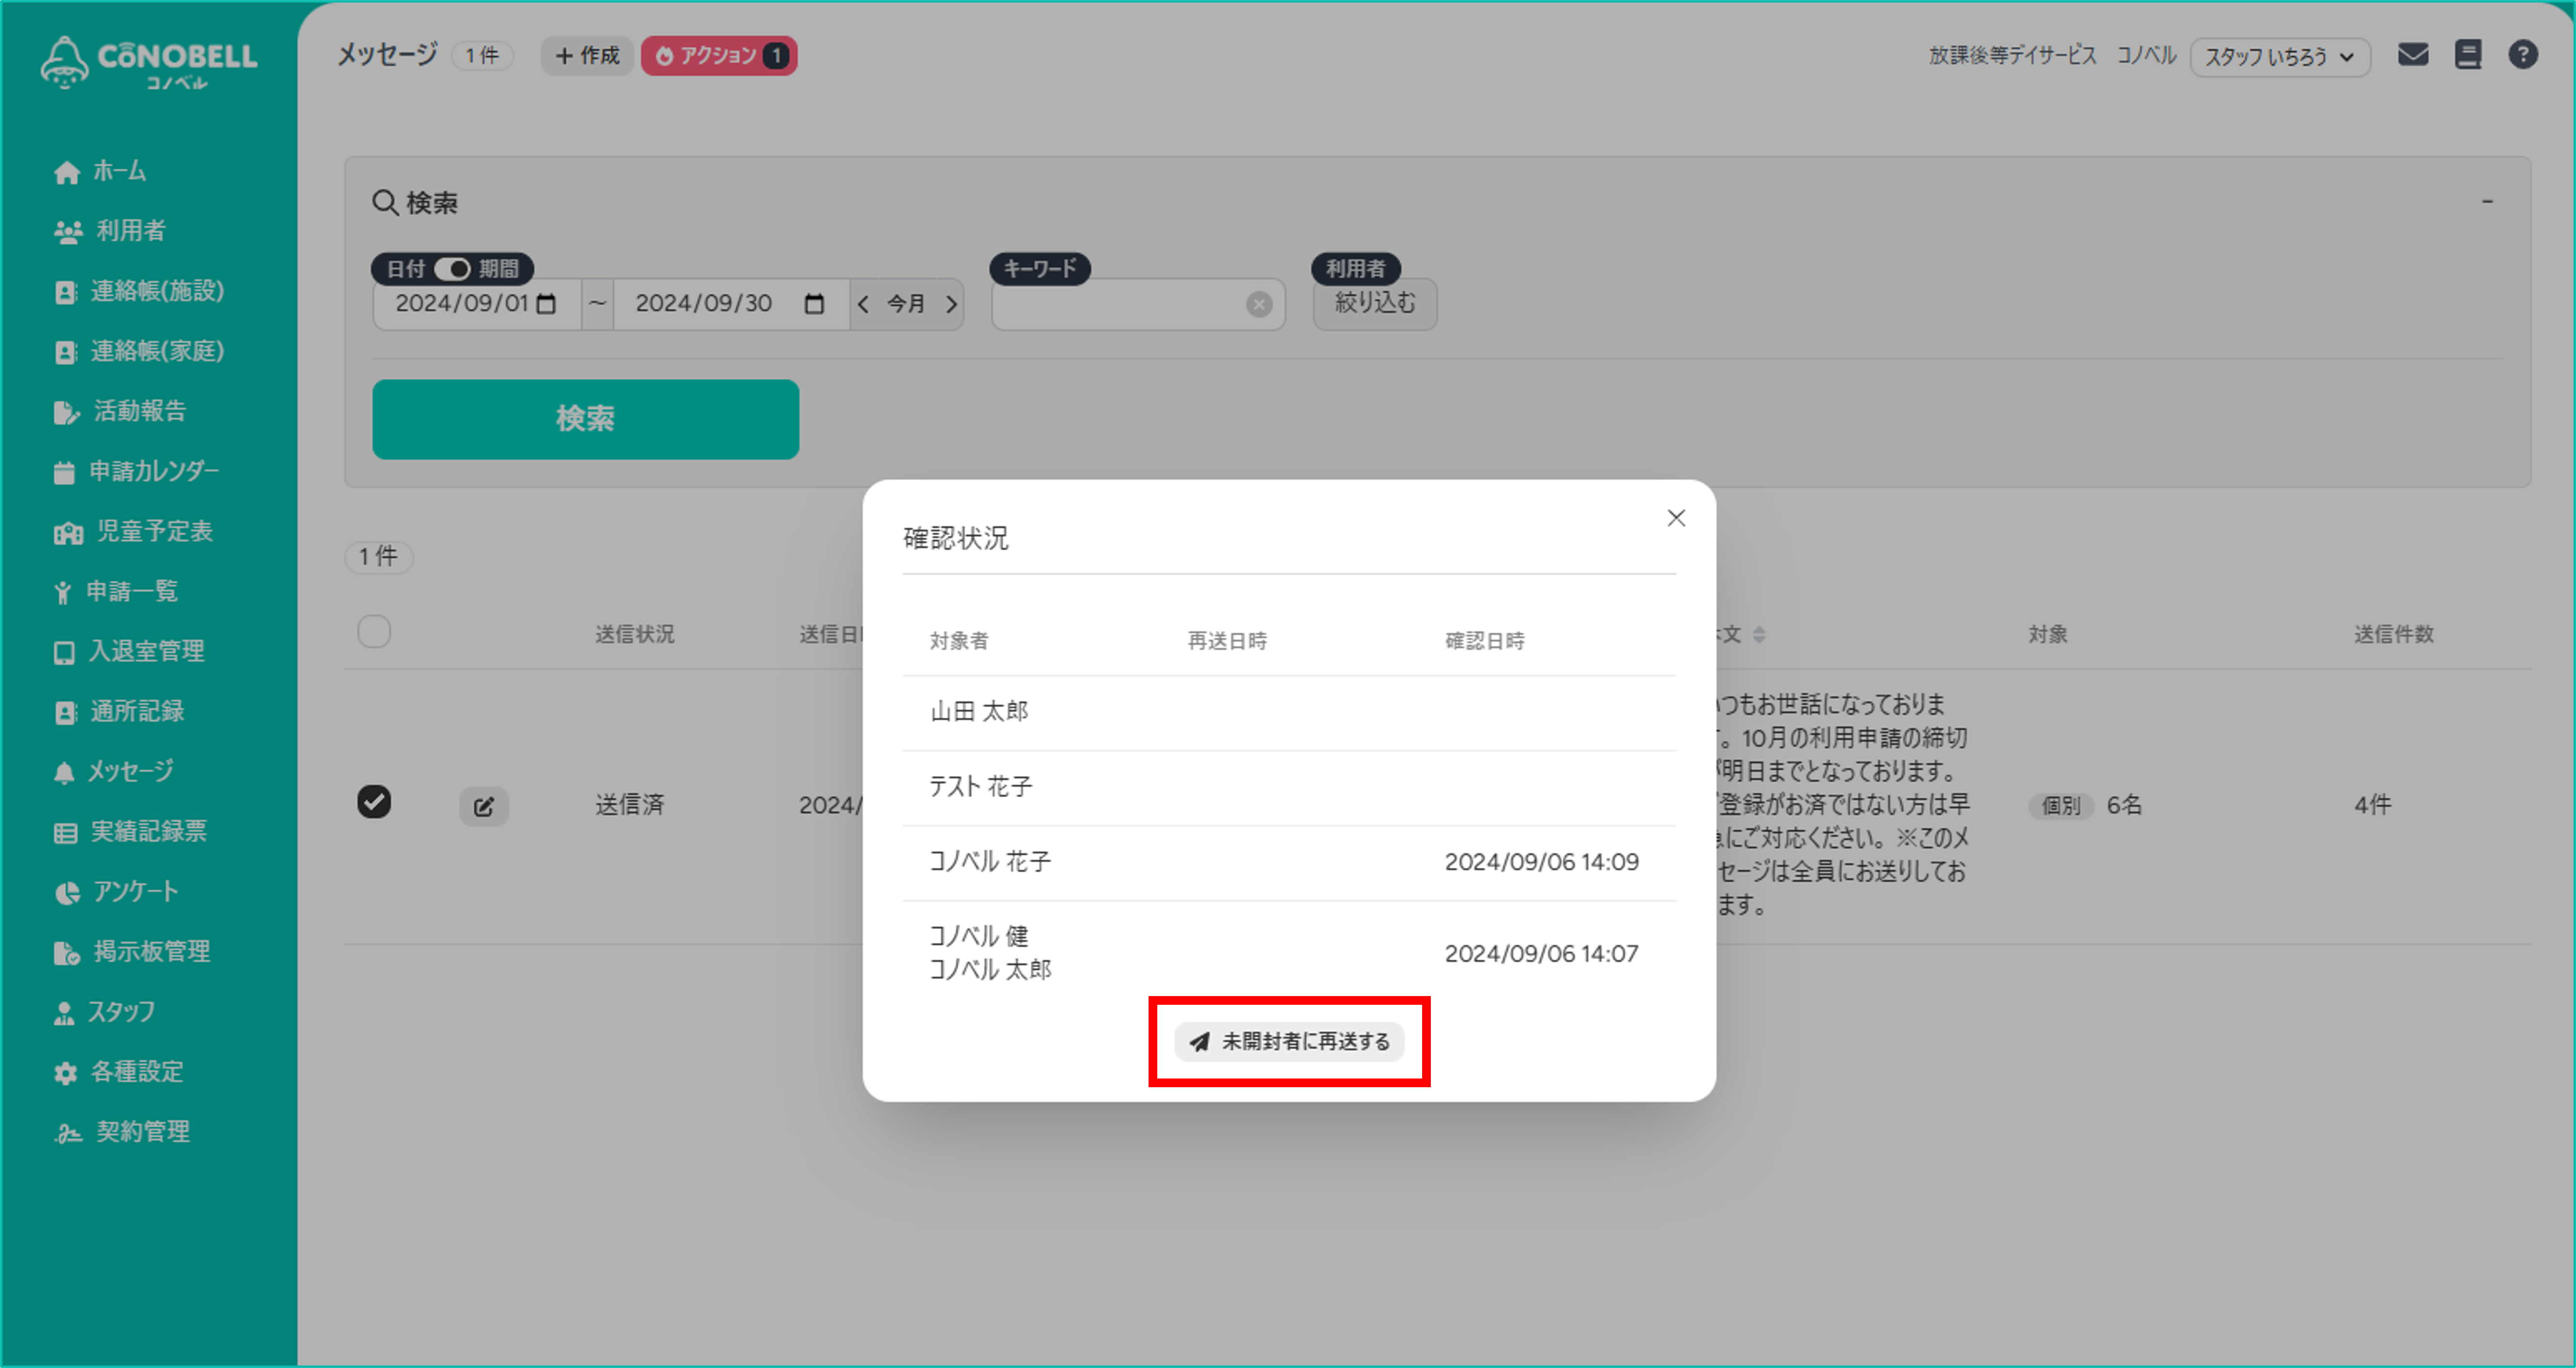Open the red アクション button
Screen dimensions: 2576x1368
[719, 55]
